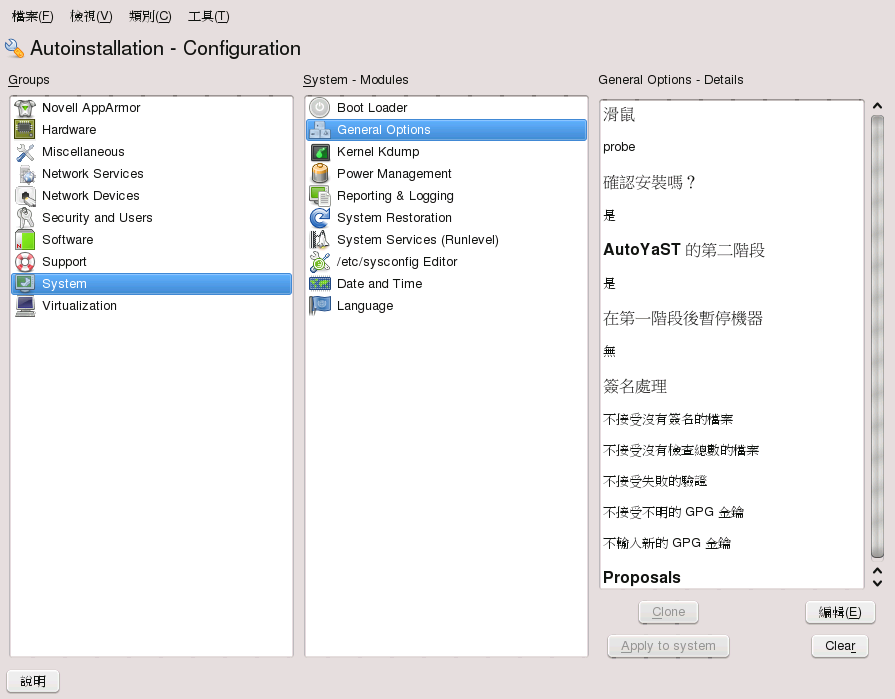Select the /etc/sysconfig Editor icon
The image size is (895, 699).
click(320, 261)
